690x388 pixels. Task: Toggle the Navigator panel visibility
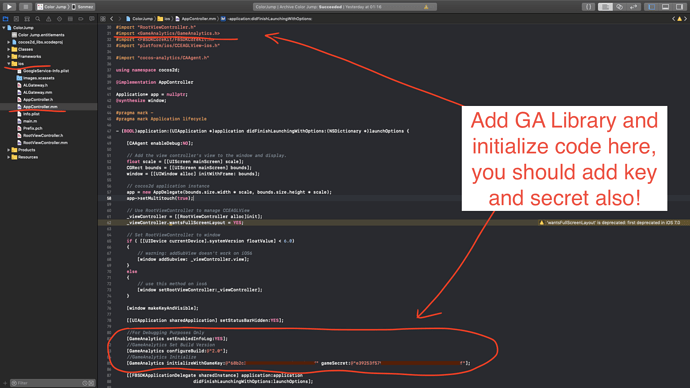pos(652,7)
